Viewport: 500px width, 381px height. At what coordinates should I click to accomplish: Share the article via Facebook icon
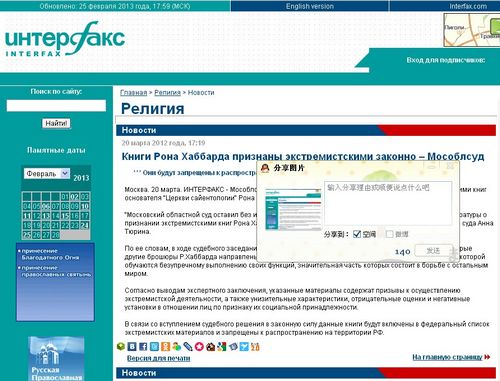pos(143,347)
